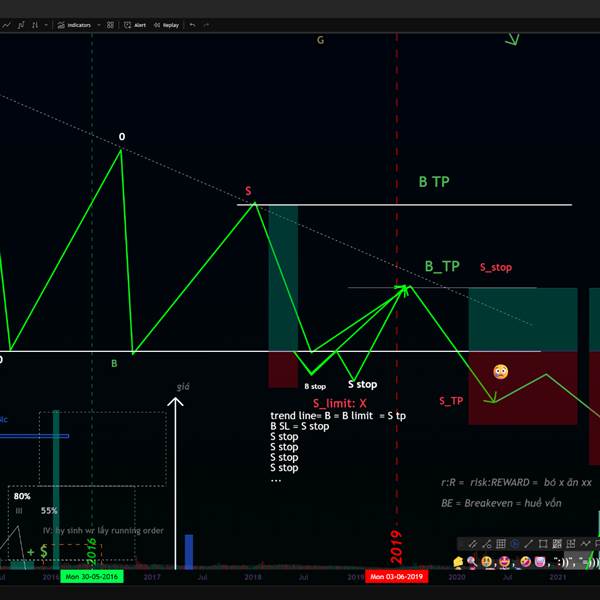Click the '2018' time axis label
This screenshot has height=600, width=600.
253,577
